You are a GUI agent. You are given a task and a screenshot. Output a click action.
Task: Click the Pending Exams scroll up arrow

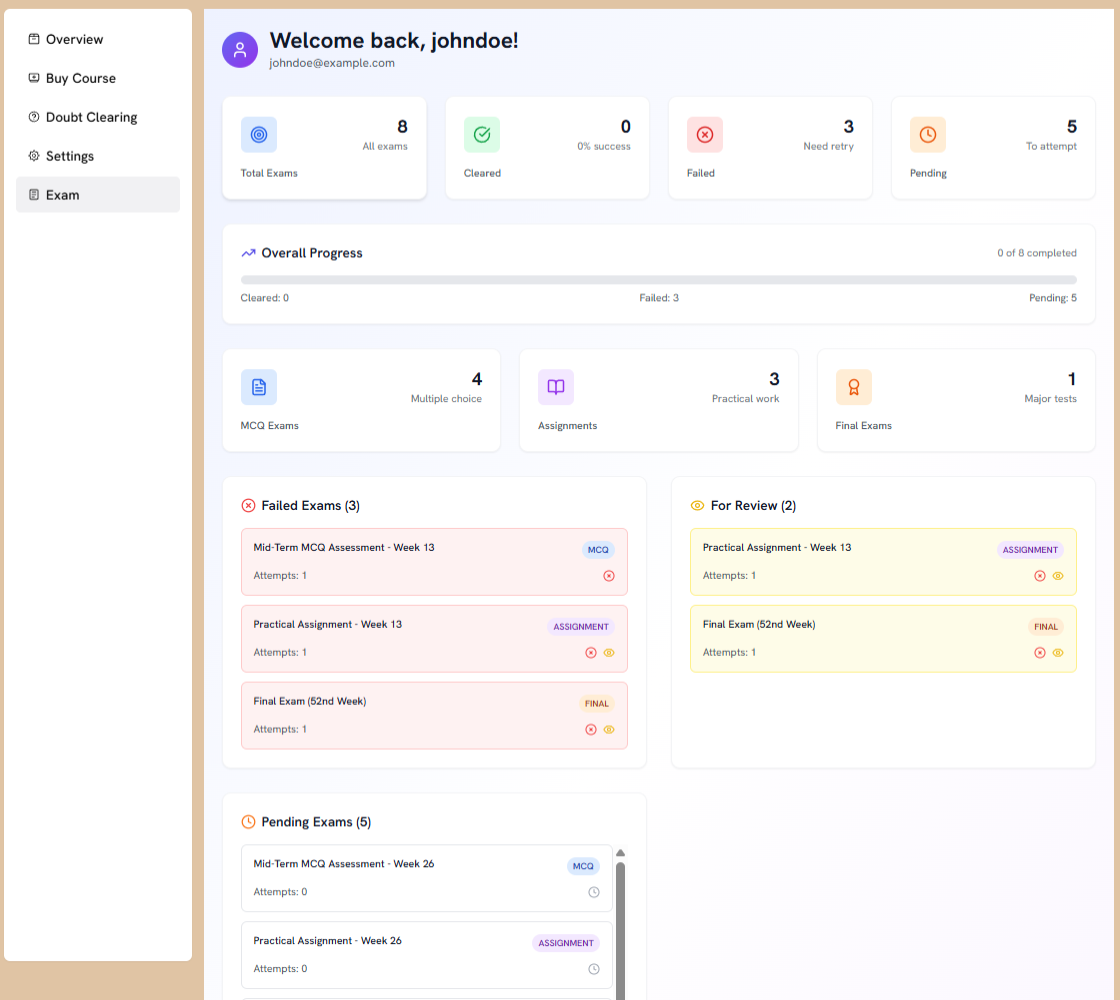(620, 853)
